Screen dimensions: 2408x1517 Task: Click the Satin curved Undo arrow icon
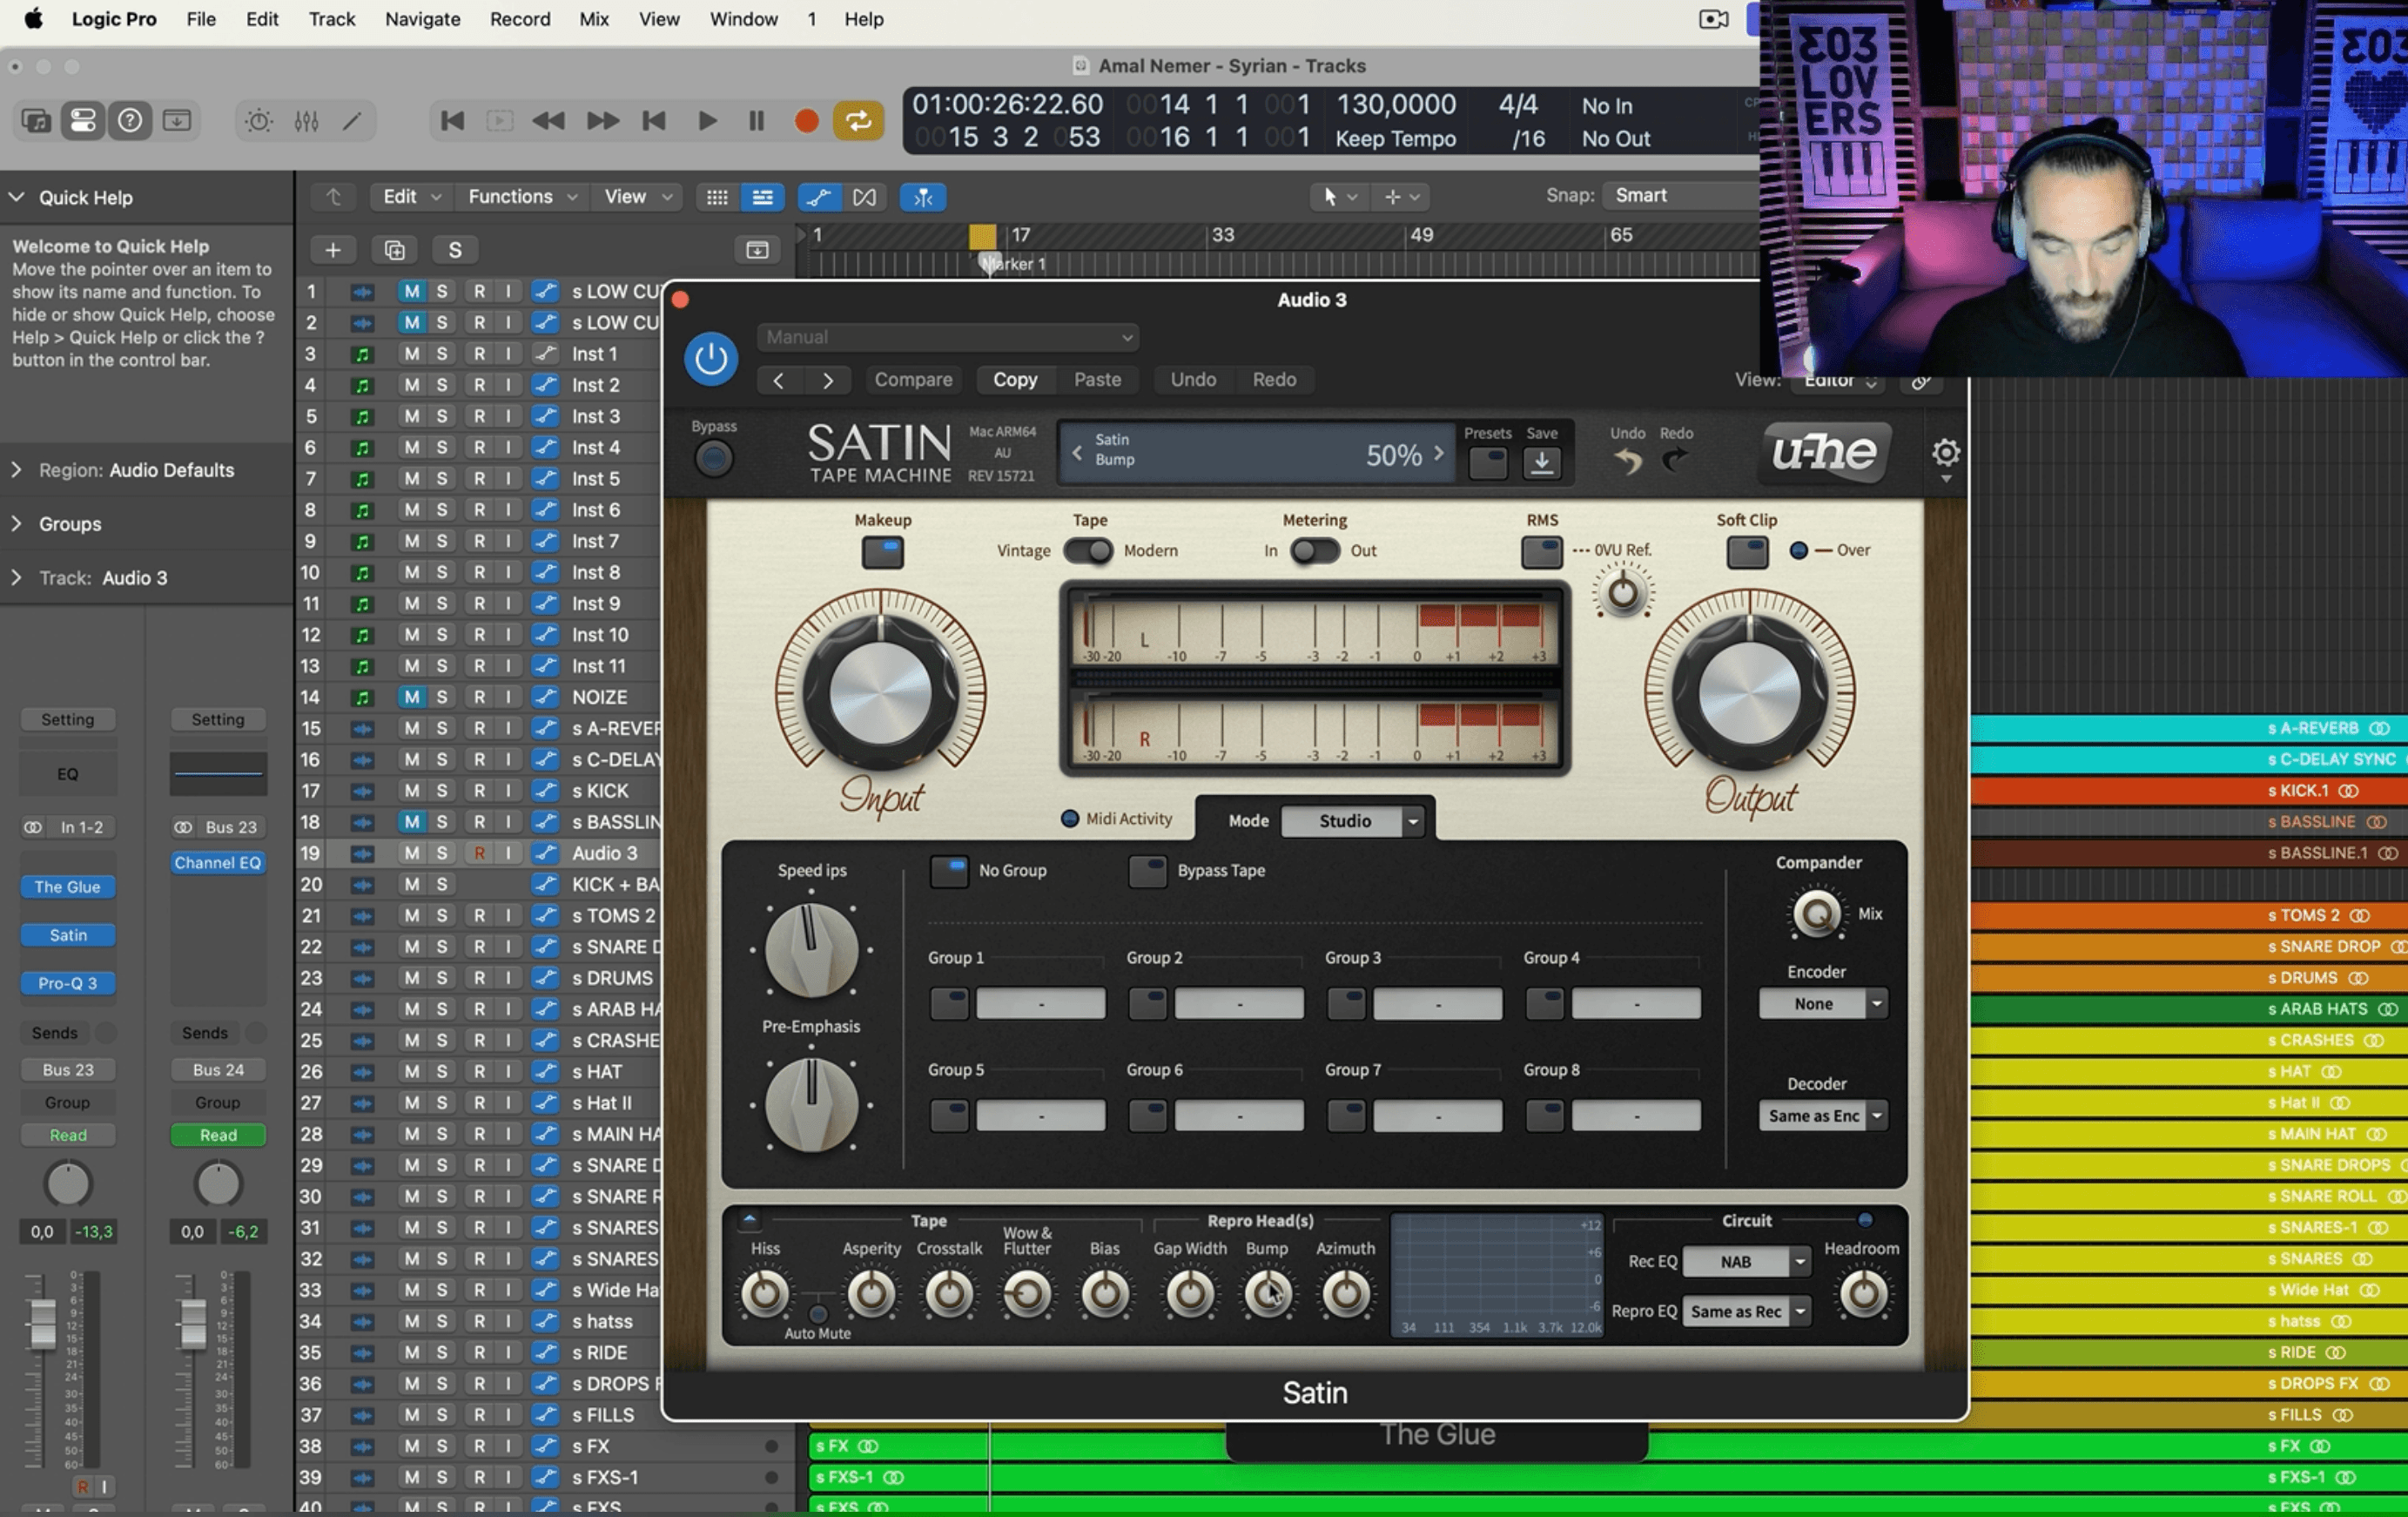1627,461
